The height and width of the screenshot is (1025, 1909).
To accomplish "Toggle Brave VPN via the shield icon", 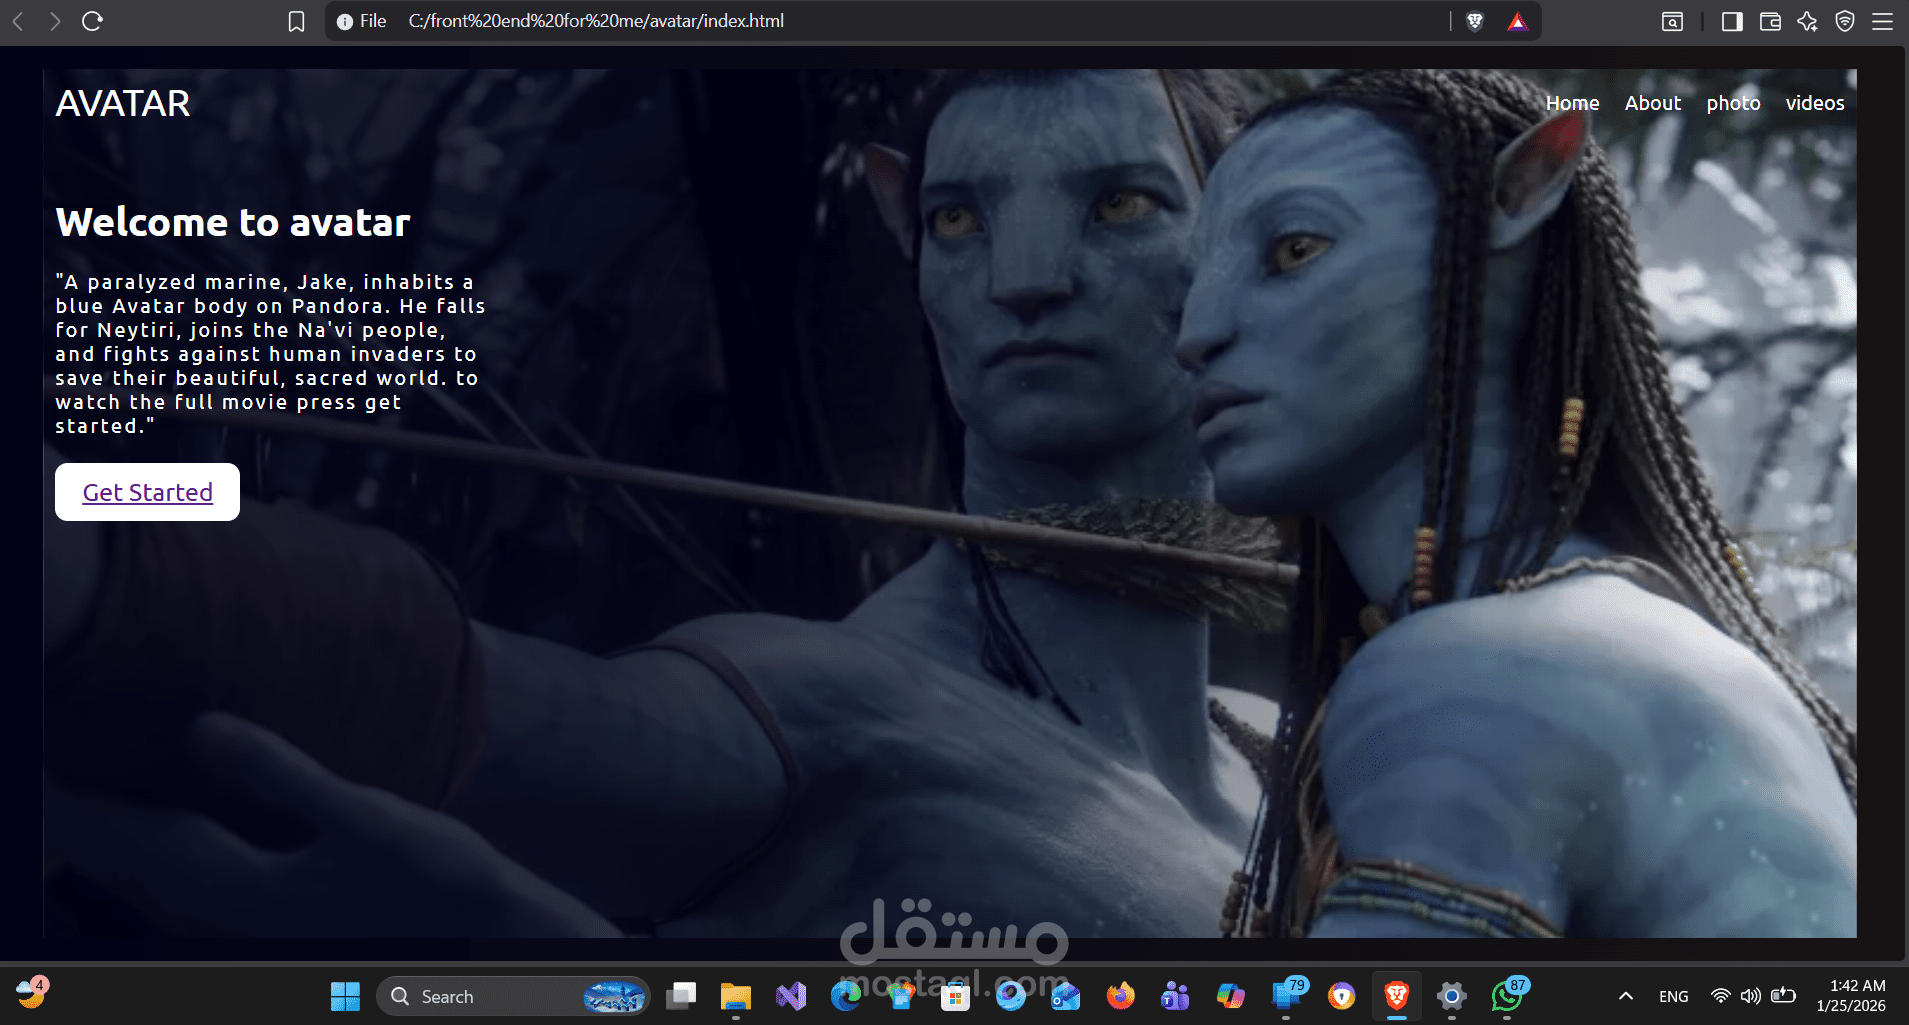I will pos(1845,21).
